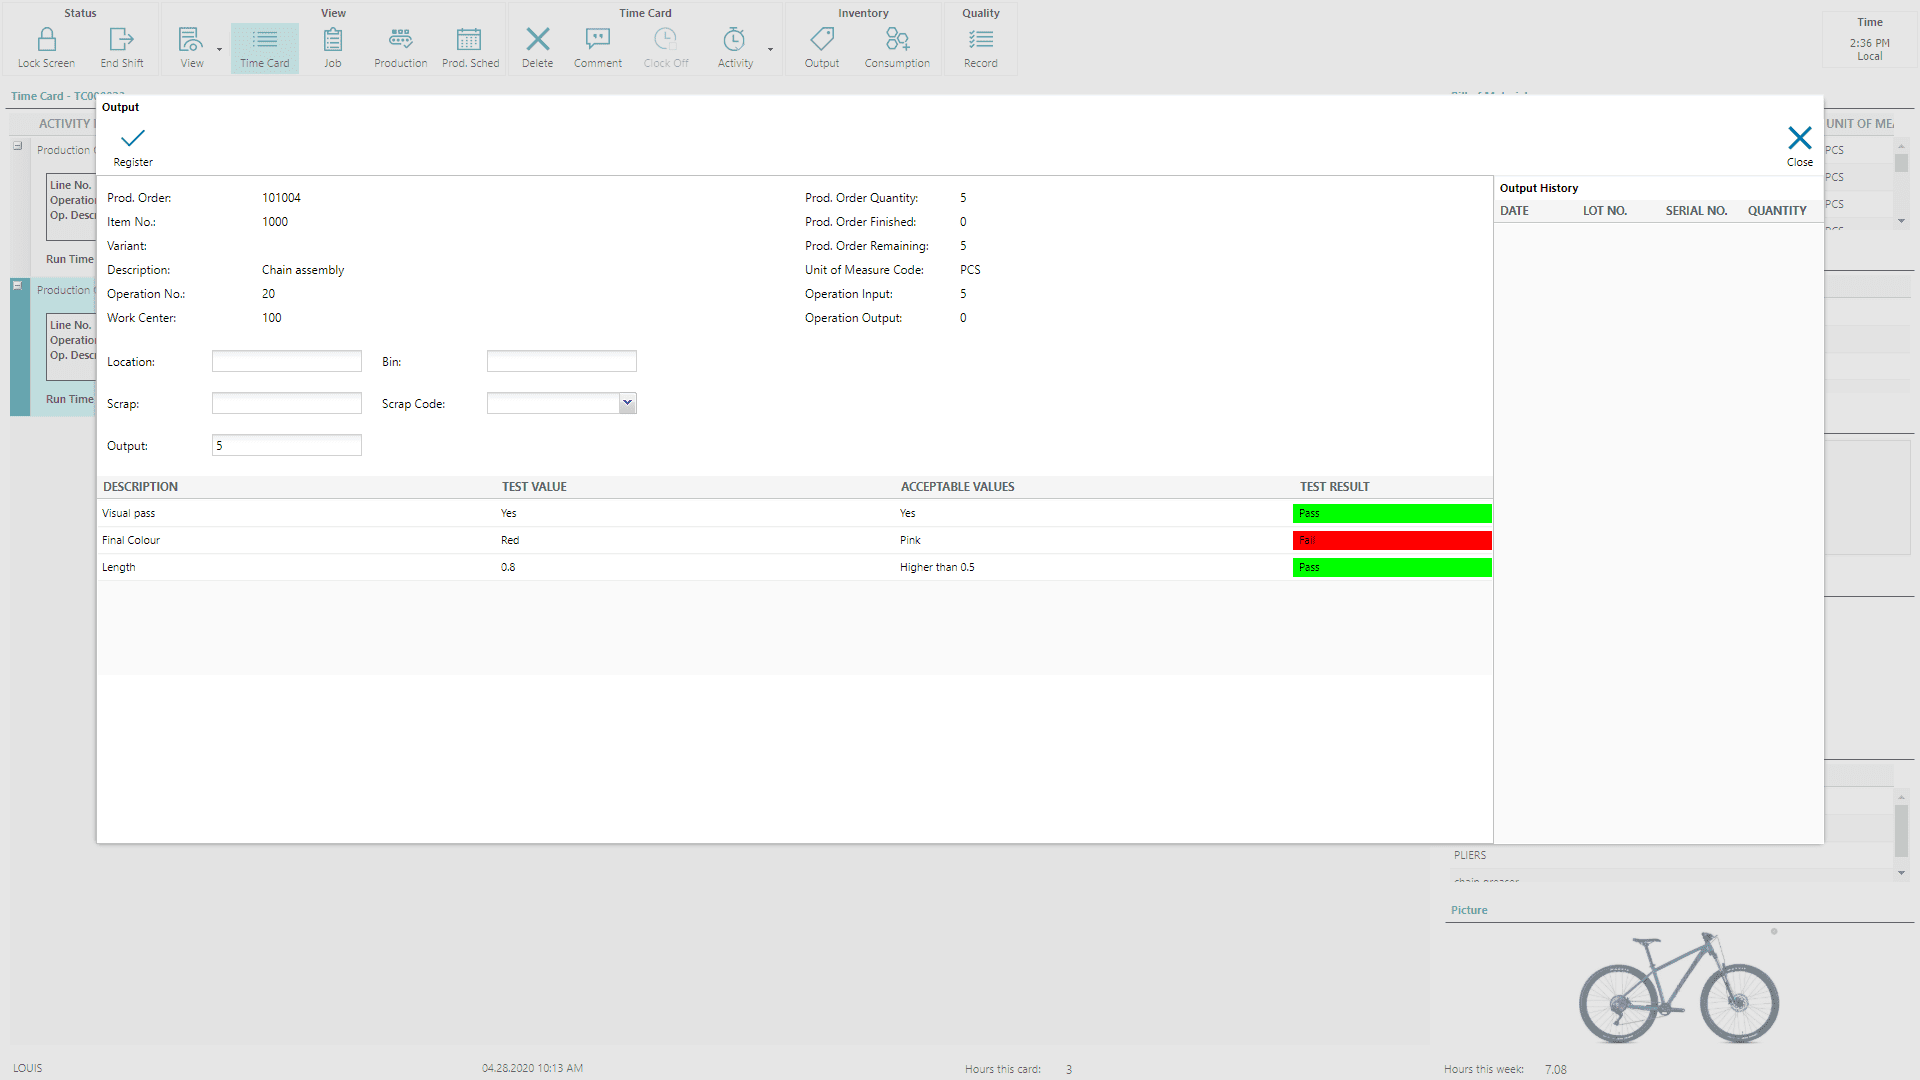Click the LOUIS user label in status bar
Screen dimensions: 1920x1080
[28, 1068]
